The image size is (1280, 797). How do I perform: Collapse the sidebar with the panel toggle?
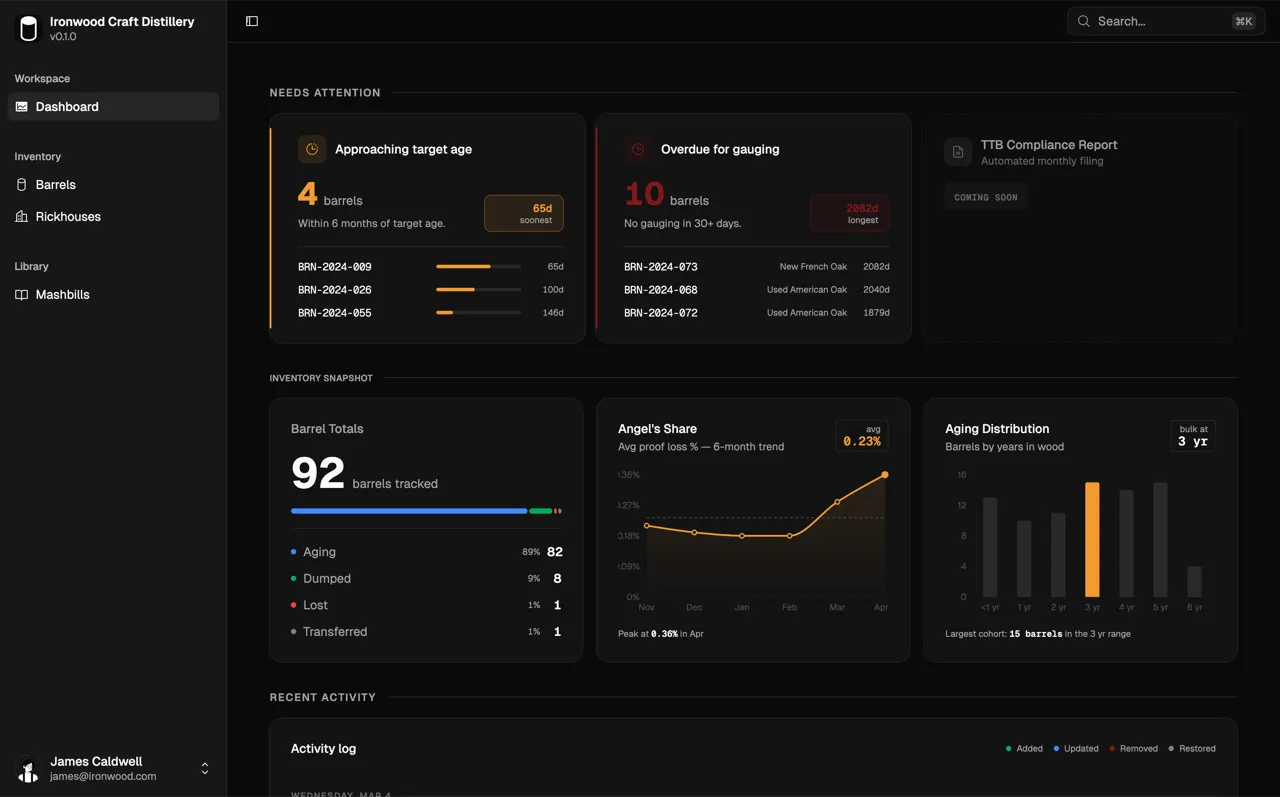(251, 20)
